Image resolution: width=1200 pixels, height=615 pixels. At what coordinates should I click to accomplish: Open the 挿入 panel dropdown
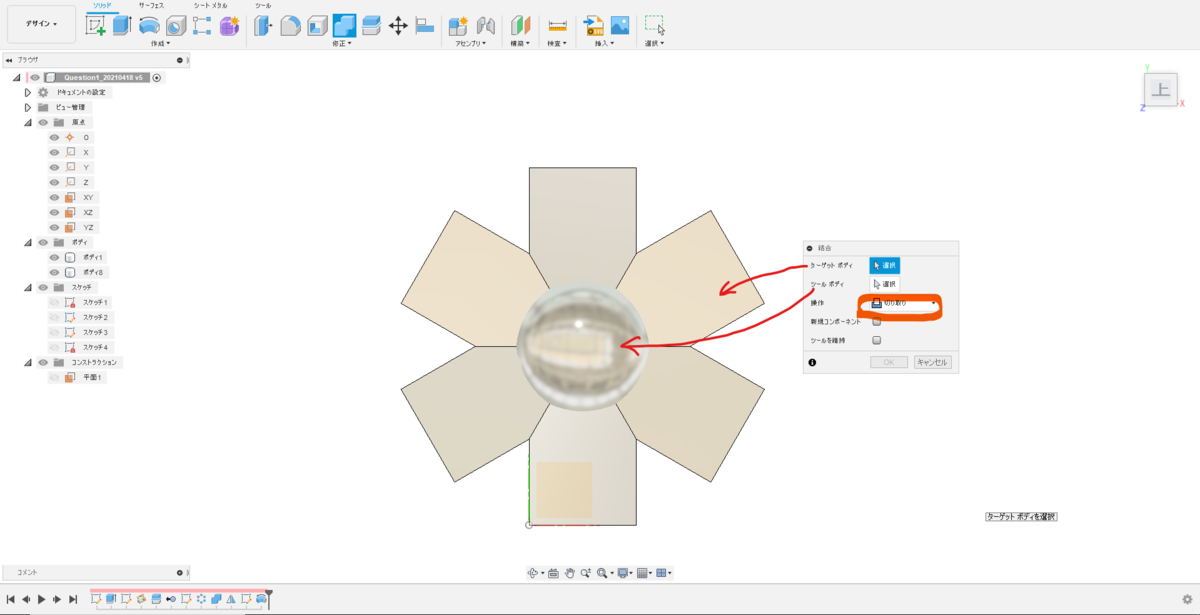click(605, 43)
